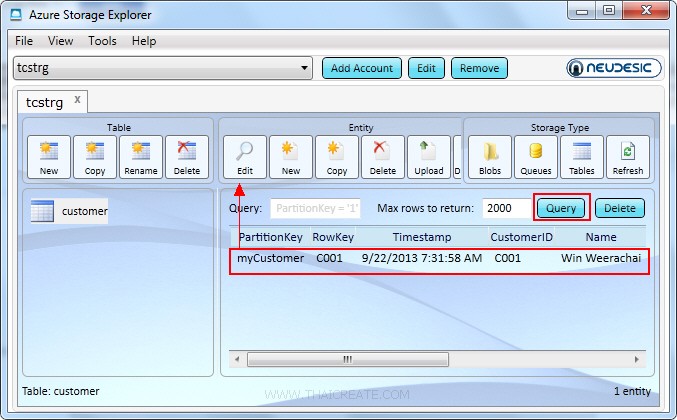677x420 pixels.
Task: Click the Query filter text field
Action: (315, 208)
